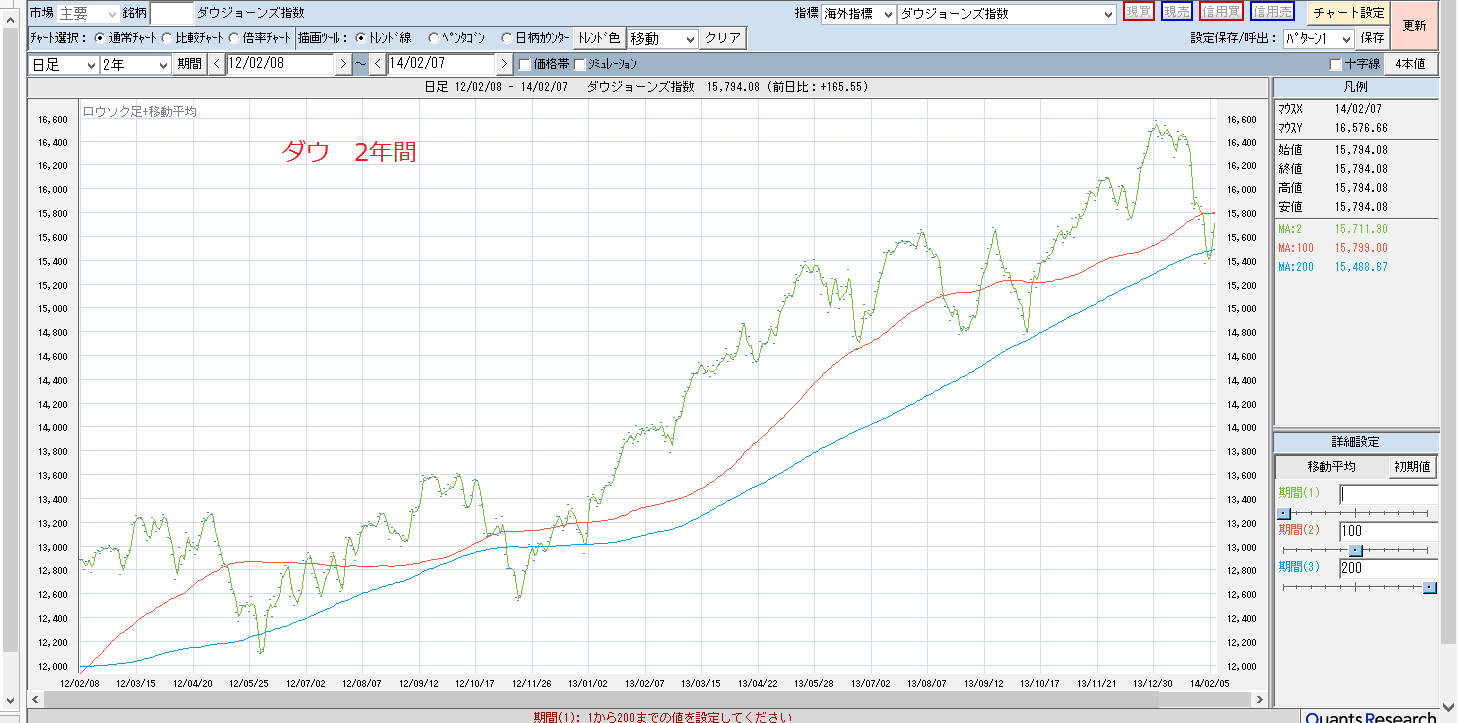Click the 更新 refresh button

click(1414, 26)
